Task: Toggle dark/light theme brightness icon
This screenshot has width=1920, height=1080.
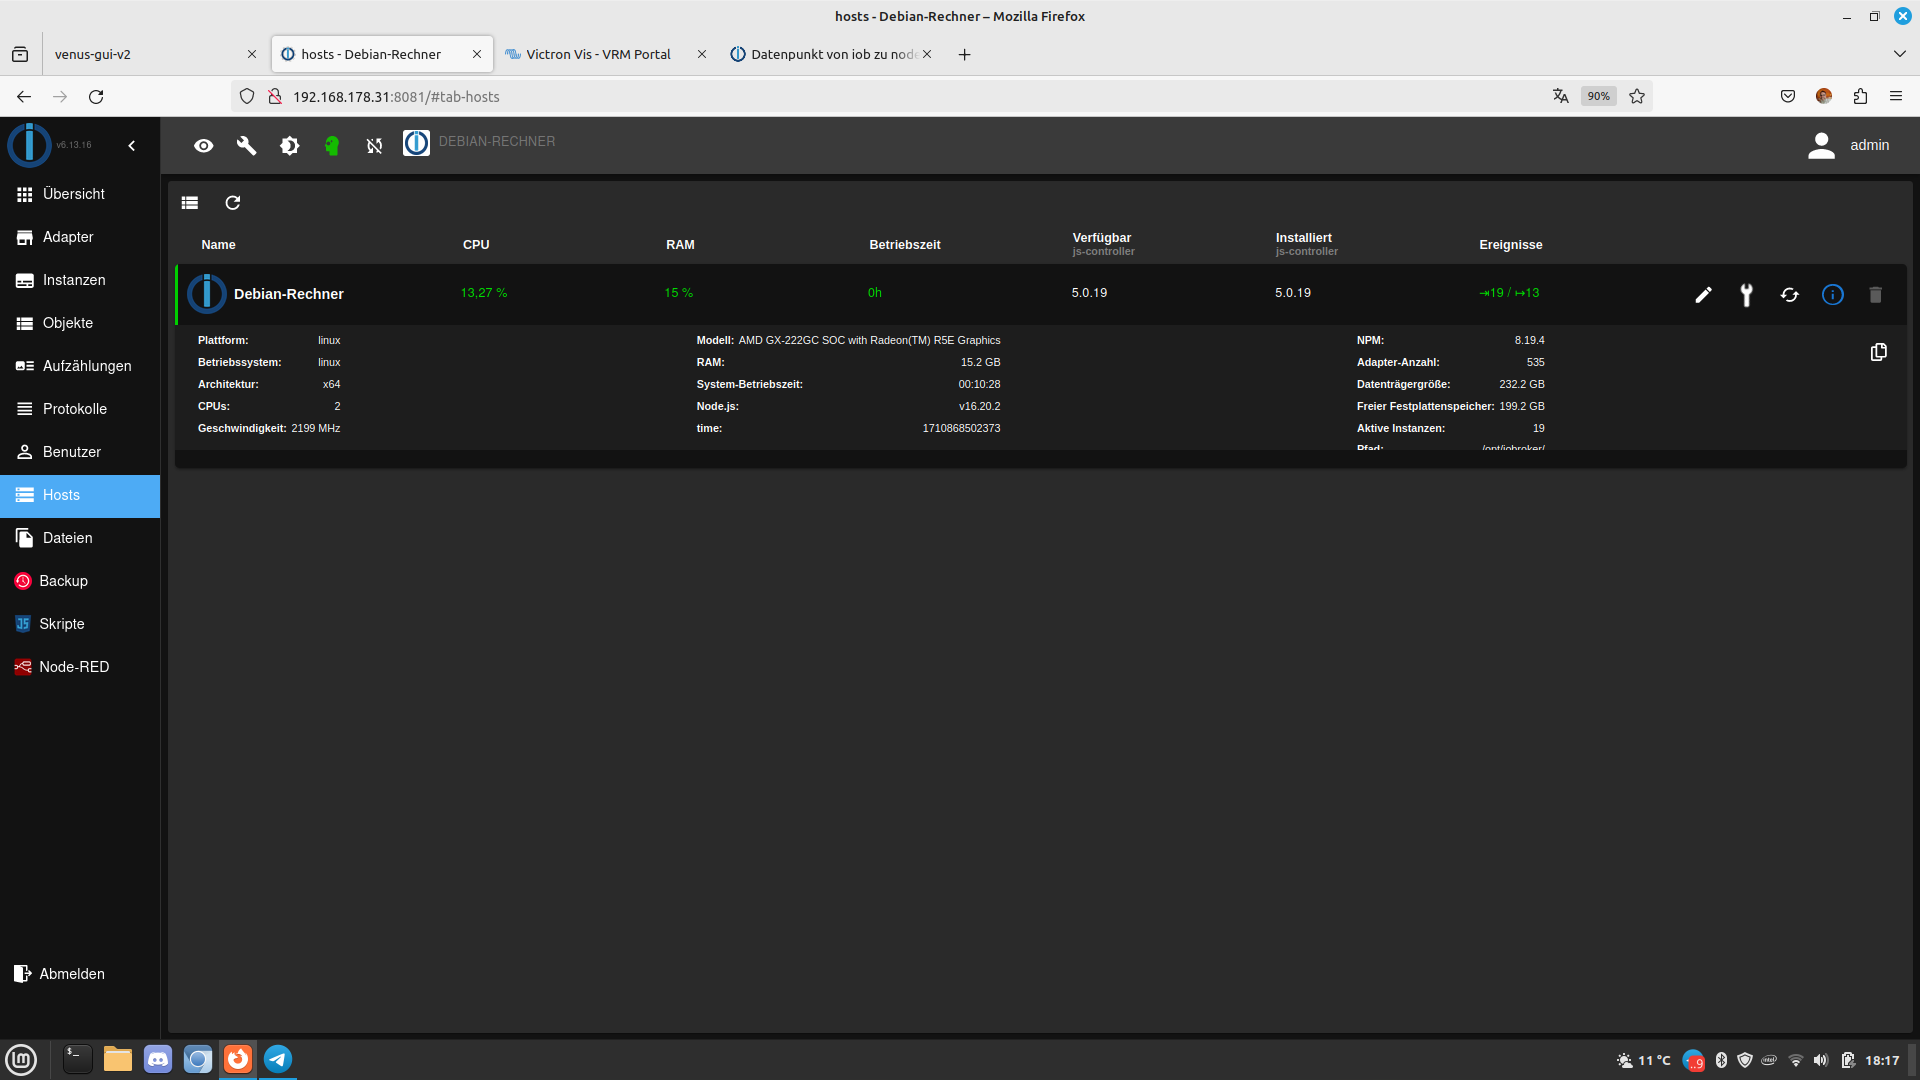Action: [x=289, y=146]
